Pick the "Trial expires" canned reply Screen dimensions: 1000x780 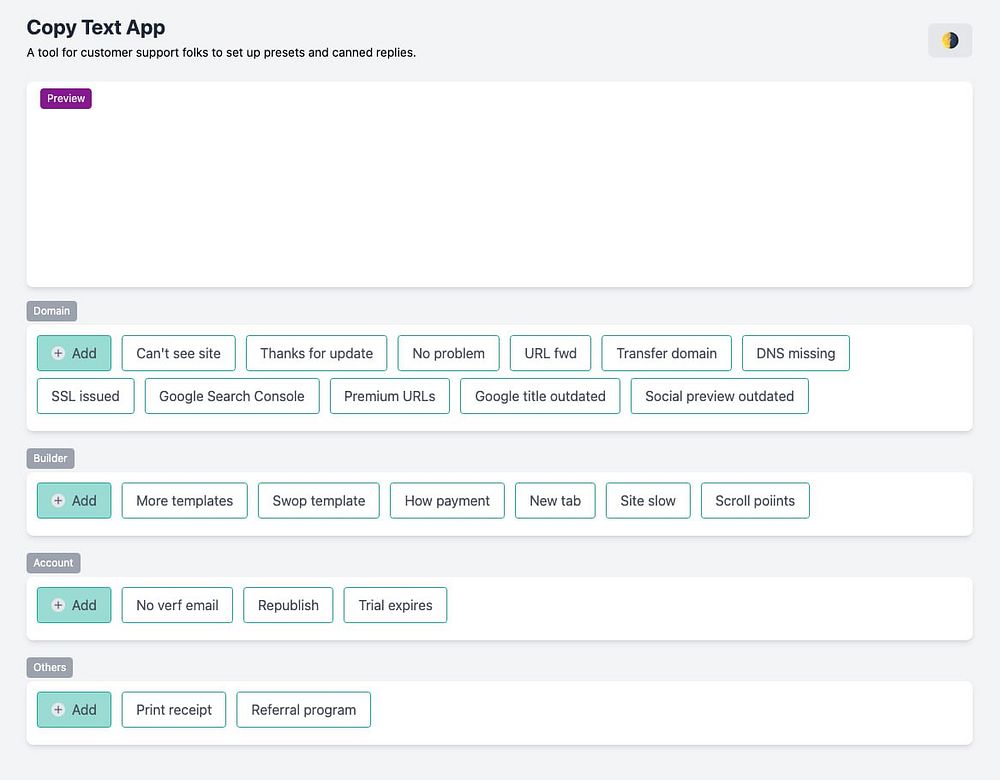[395, 605]
